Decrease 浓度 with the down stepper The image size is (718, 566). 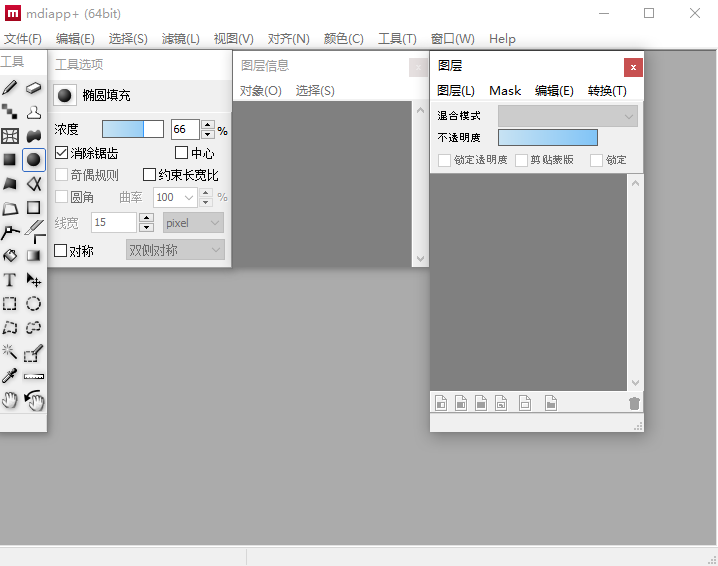208,134
